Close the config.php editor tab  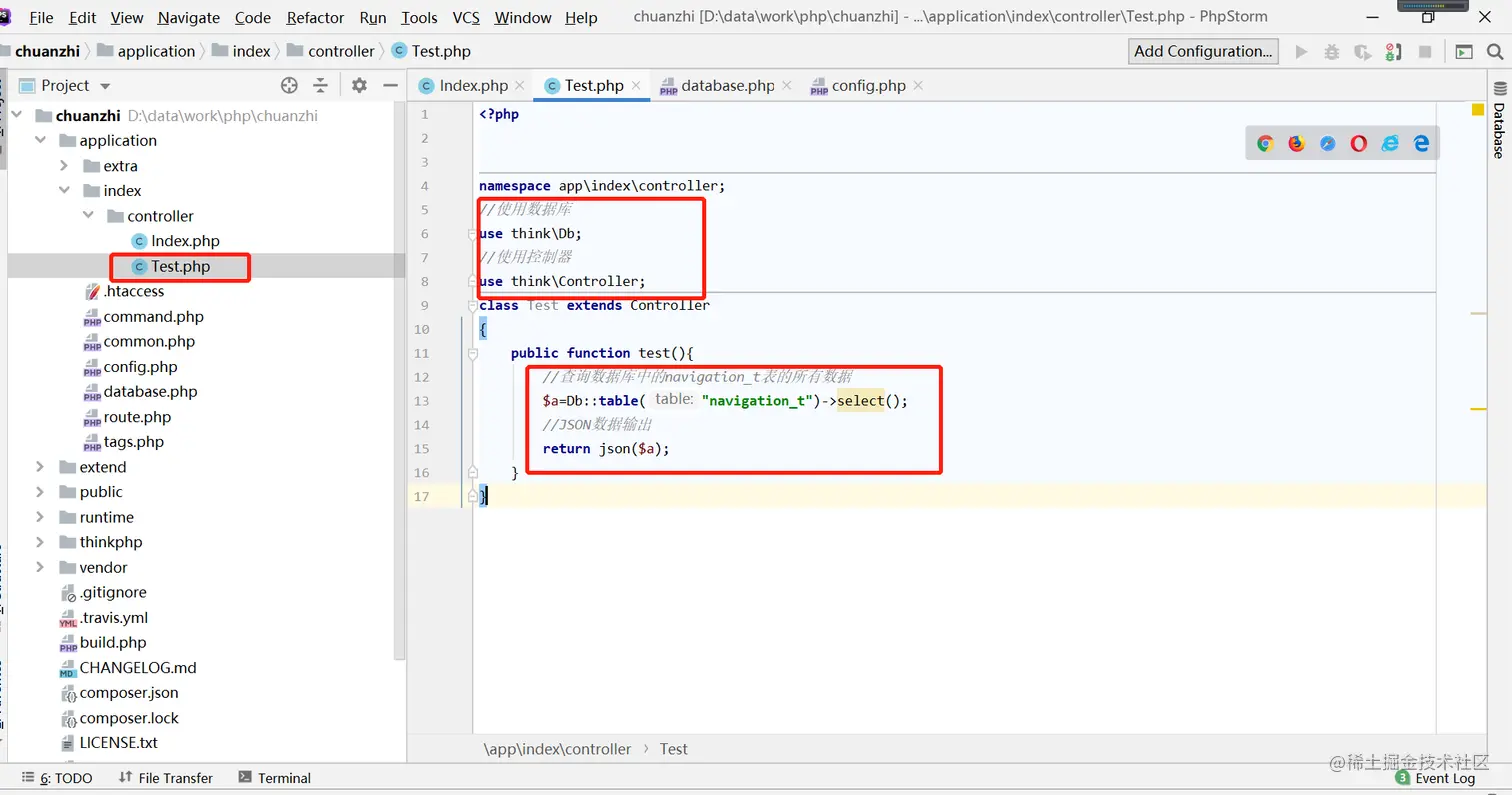pyautogui.click(x=918, y=86)
